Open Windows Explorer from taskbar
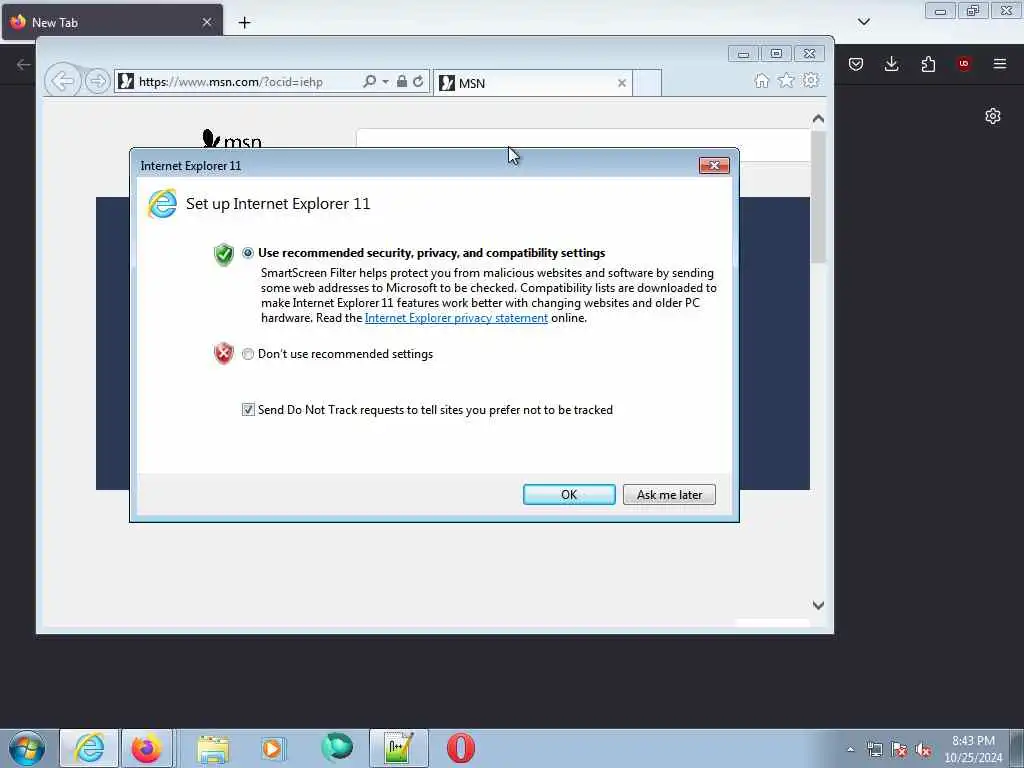This screenshot has width=1024, height=768. coord(213,749)
